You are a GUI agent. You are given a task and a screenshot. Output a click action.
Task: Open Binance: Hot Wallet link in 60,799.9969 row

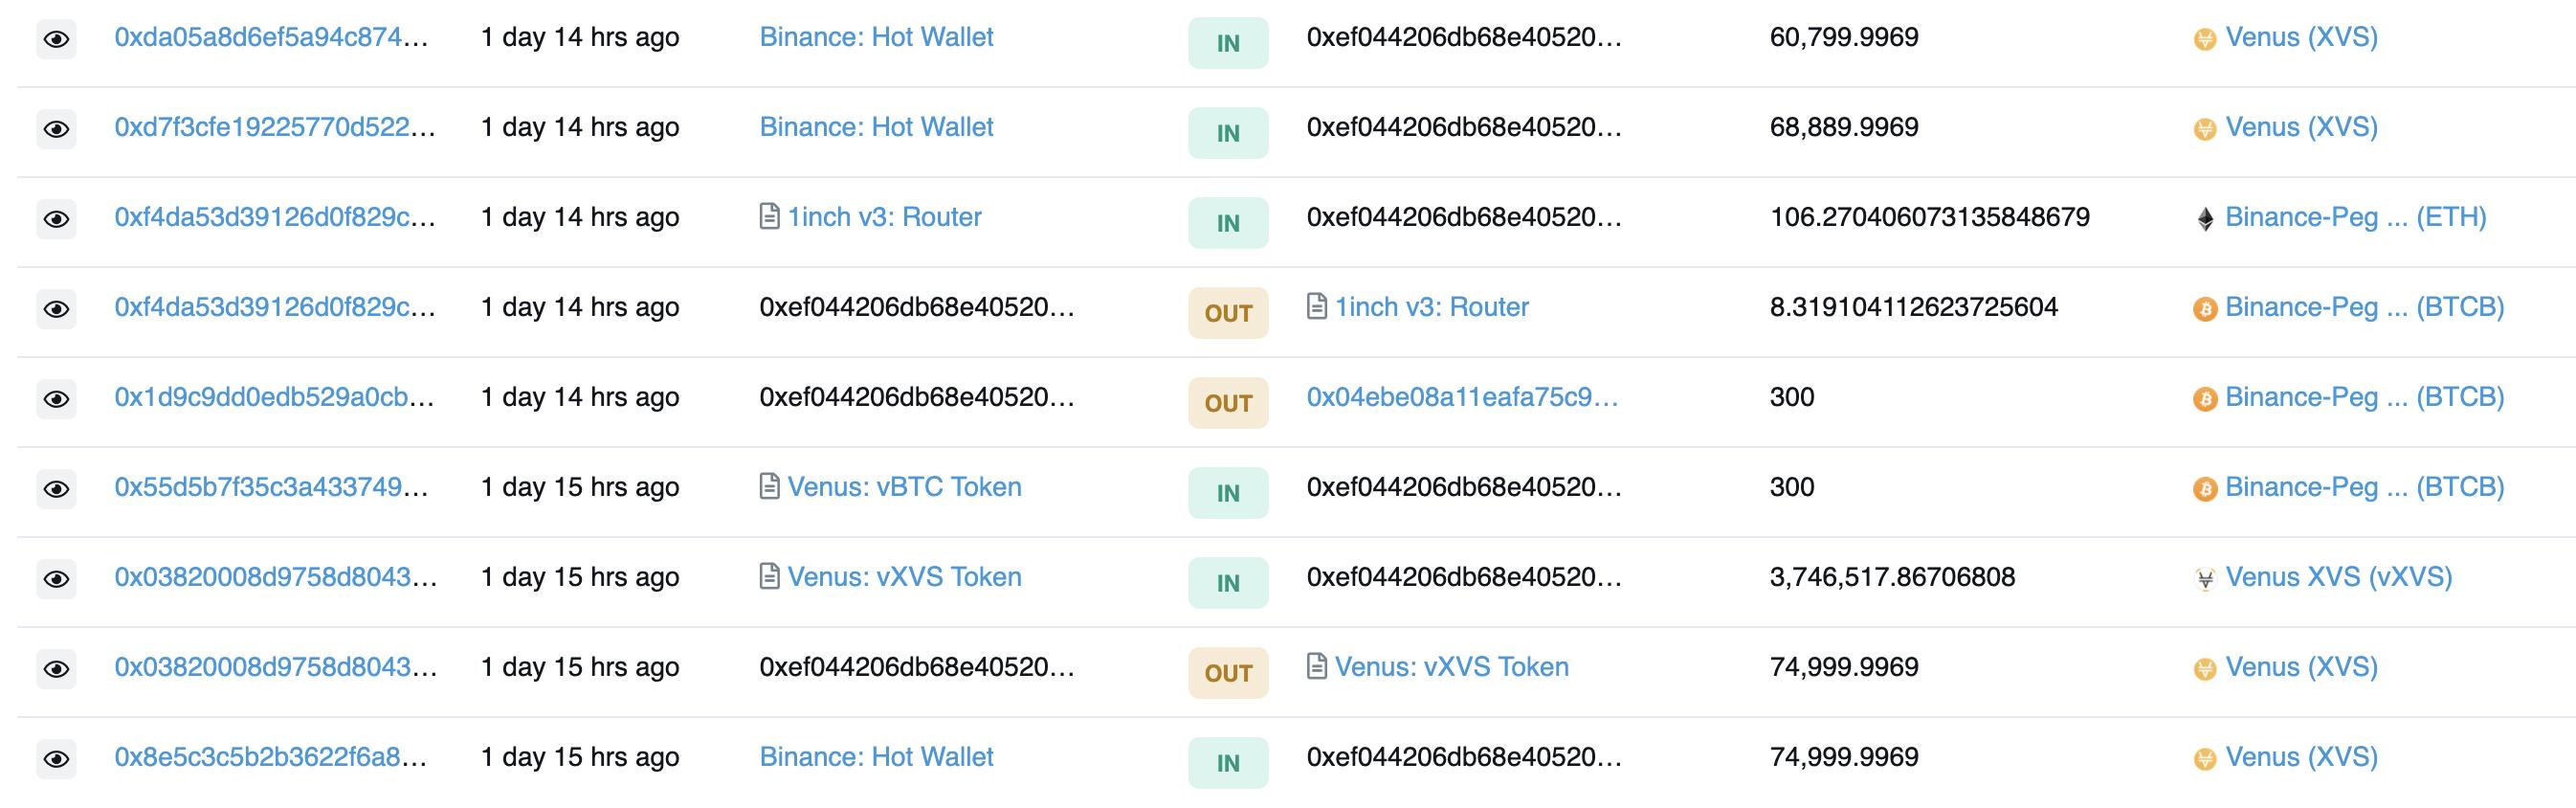(x=876, y=37)
